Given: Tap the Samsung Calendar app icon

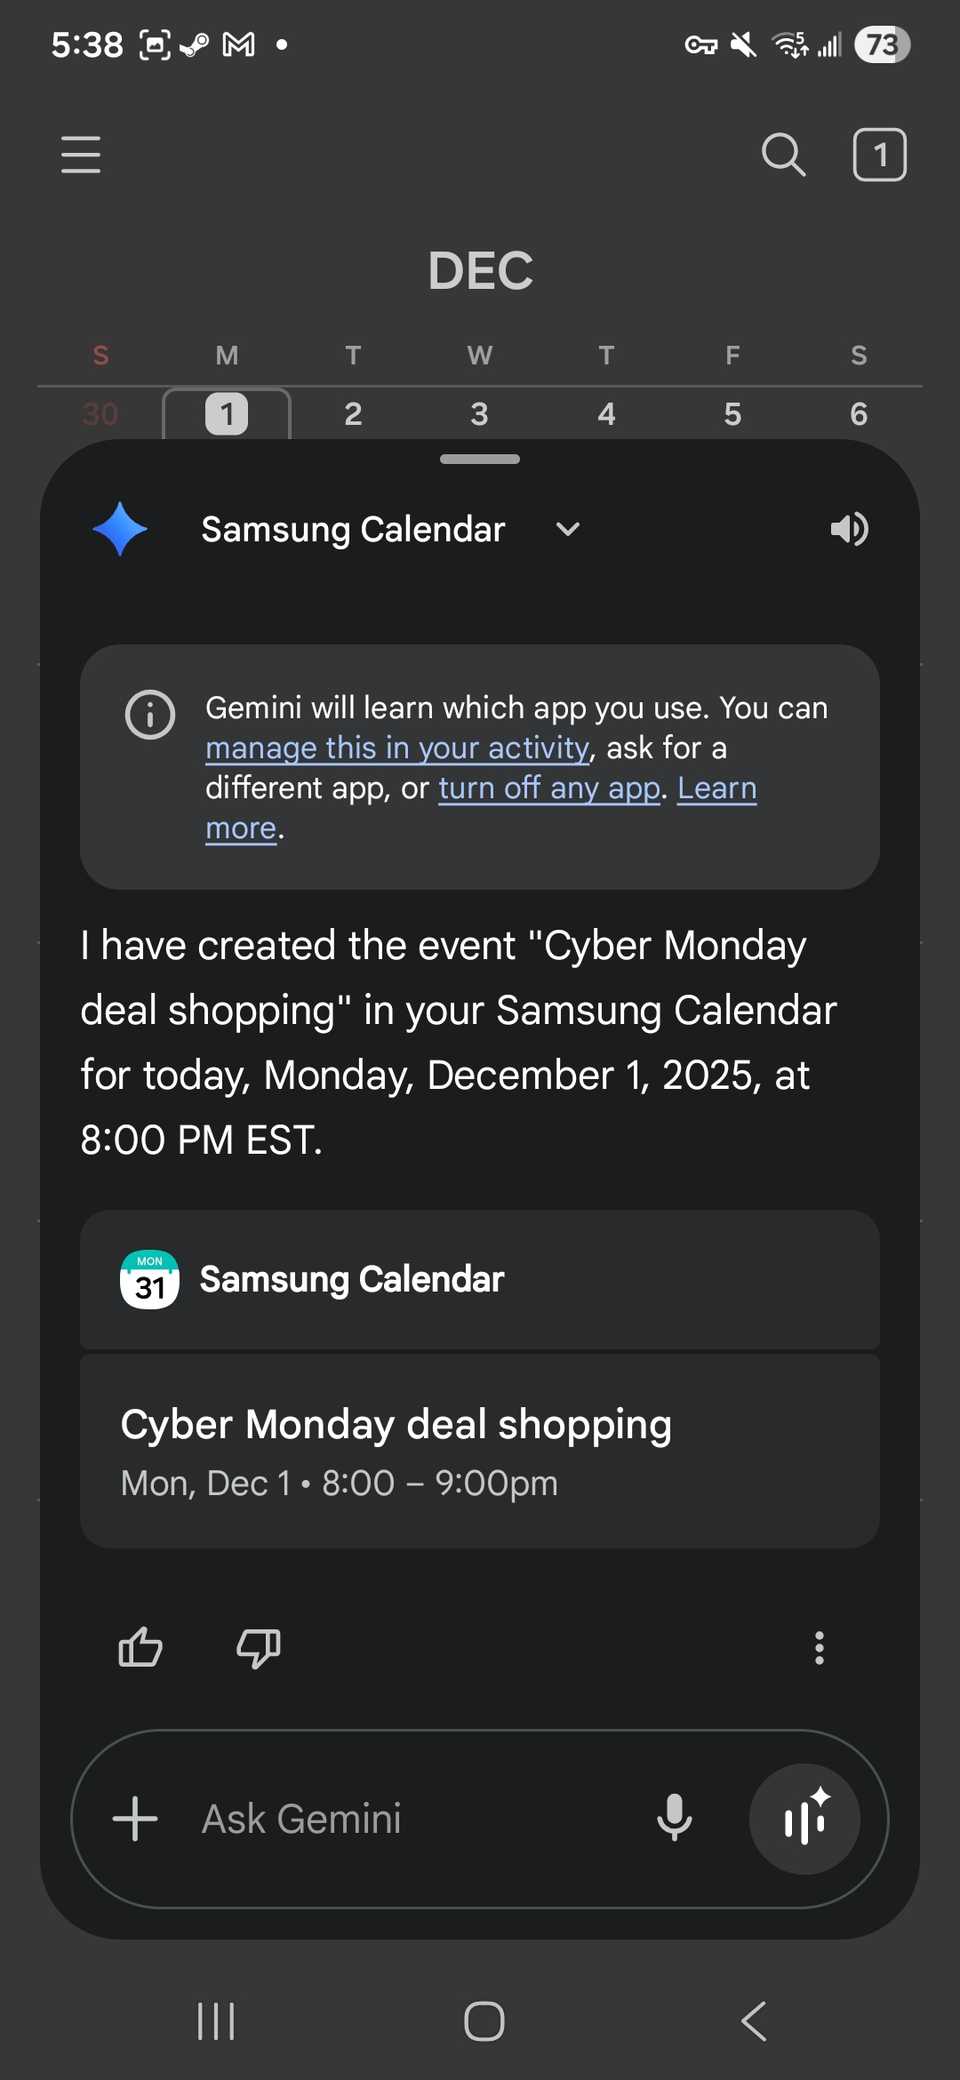Looking at the screenshot, I should [x=149, y=1279].
